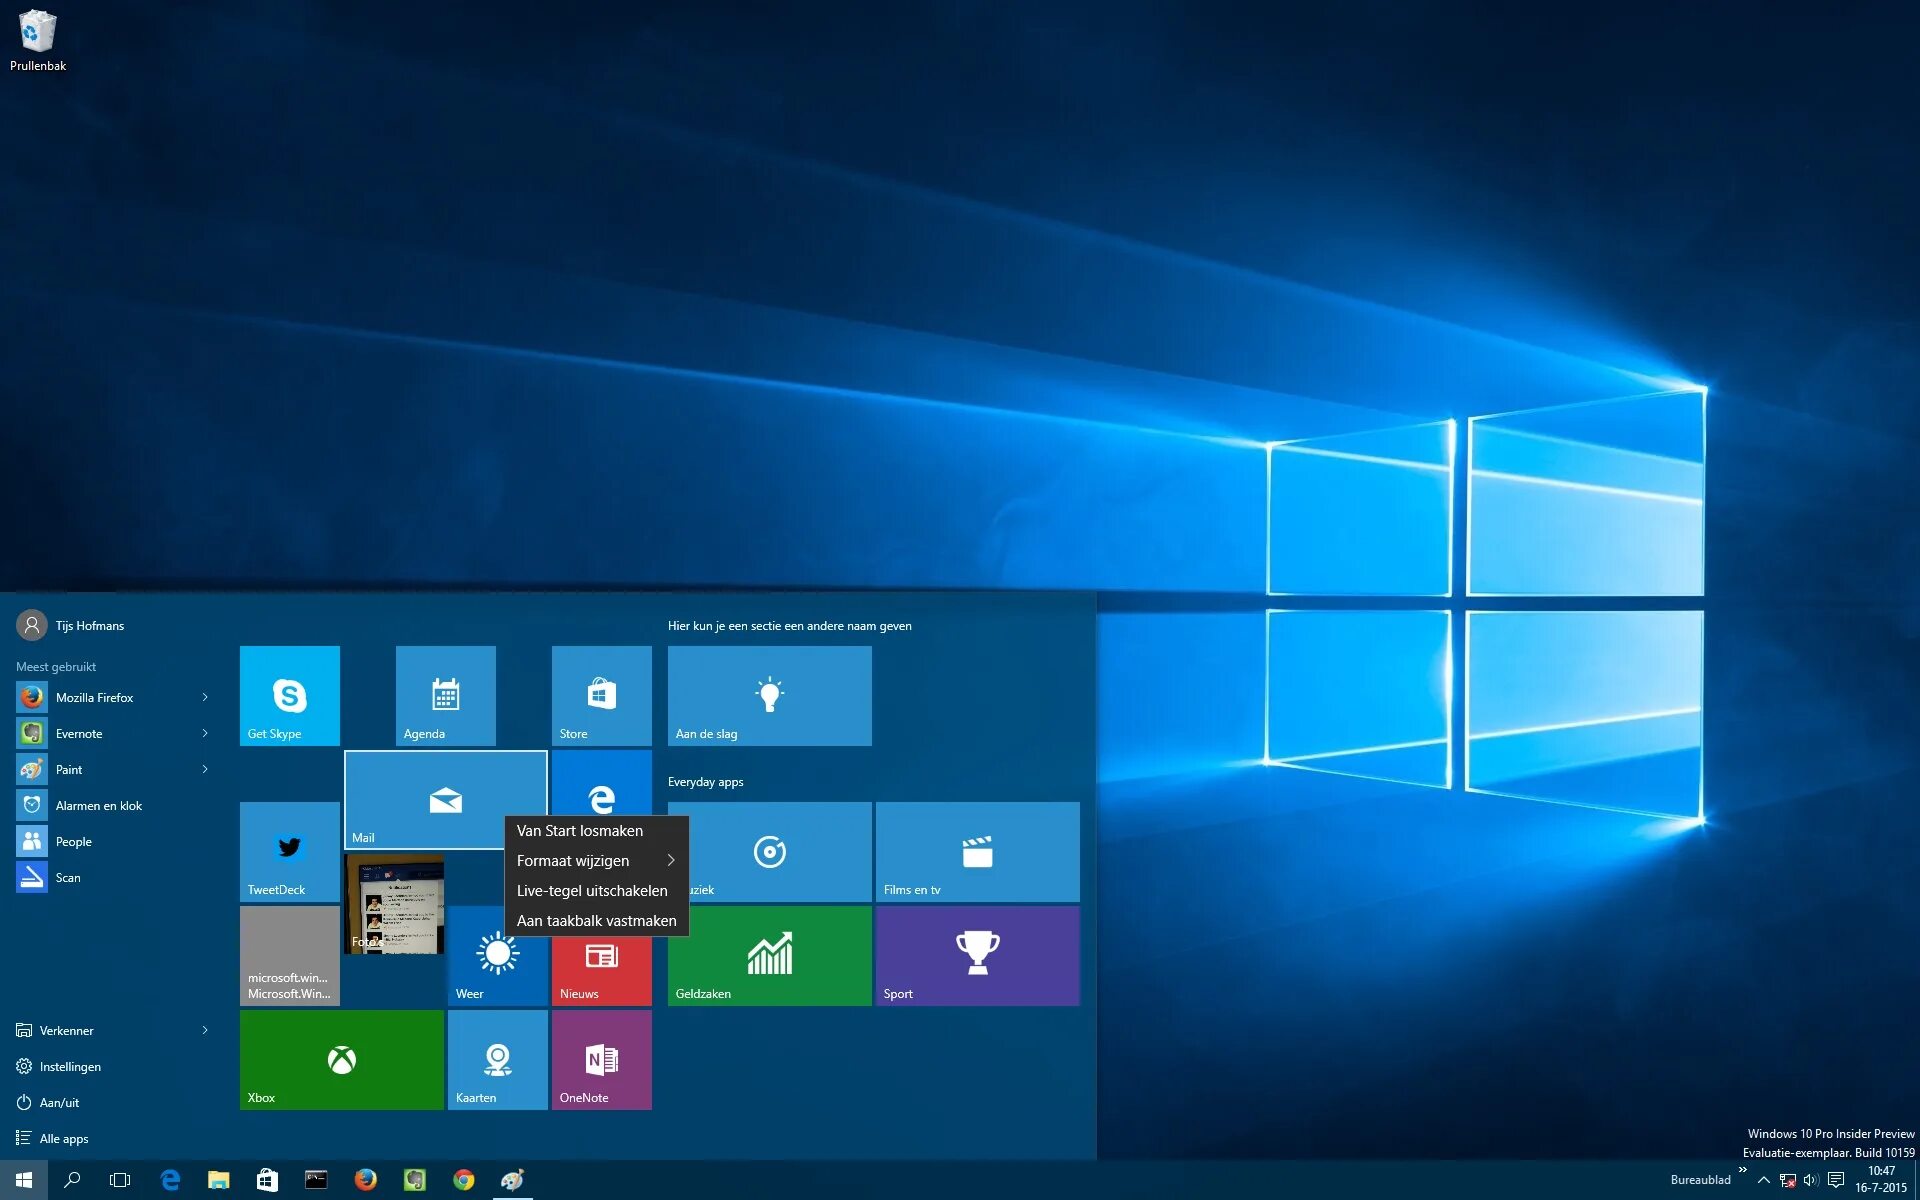Open the Xbox tile
Viewport: 1920px width, 1200px height.
(x=341, y=1059)
